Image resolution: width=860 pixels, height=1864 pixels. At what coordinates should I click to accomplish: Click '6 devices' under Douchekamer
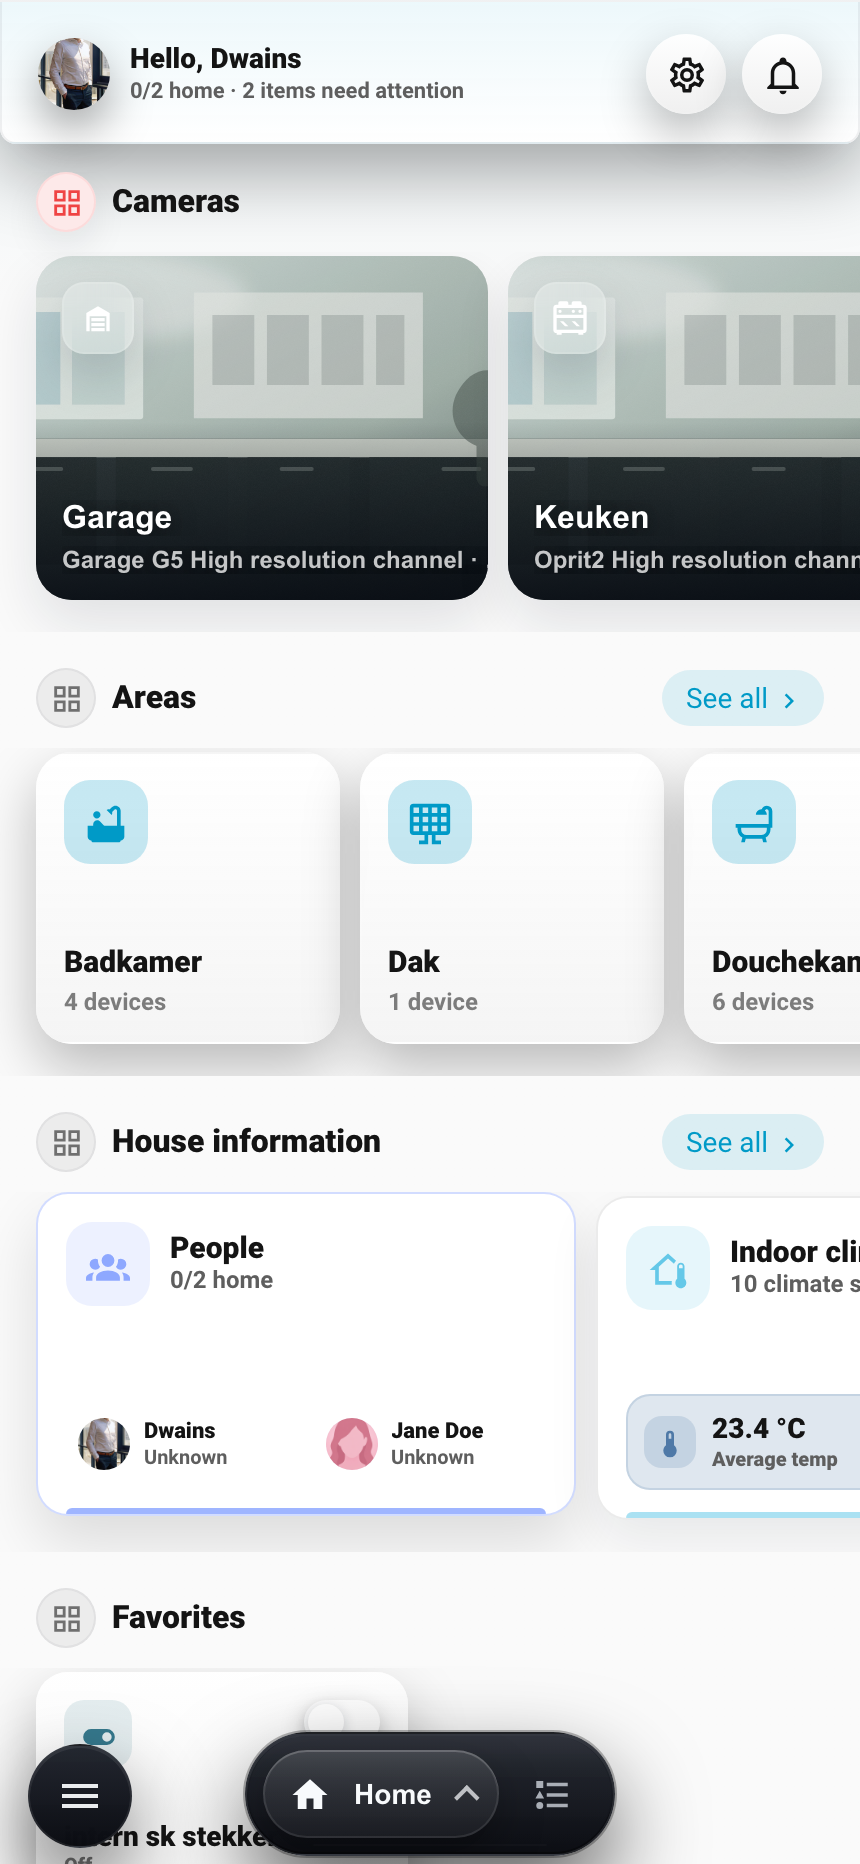pos(763,1002)
